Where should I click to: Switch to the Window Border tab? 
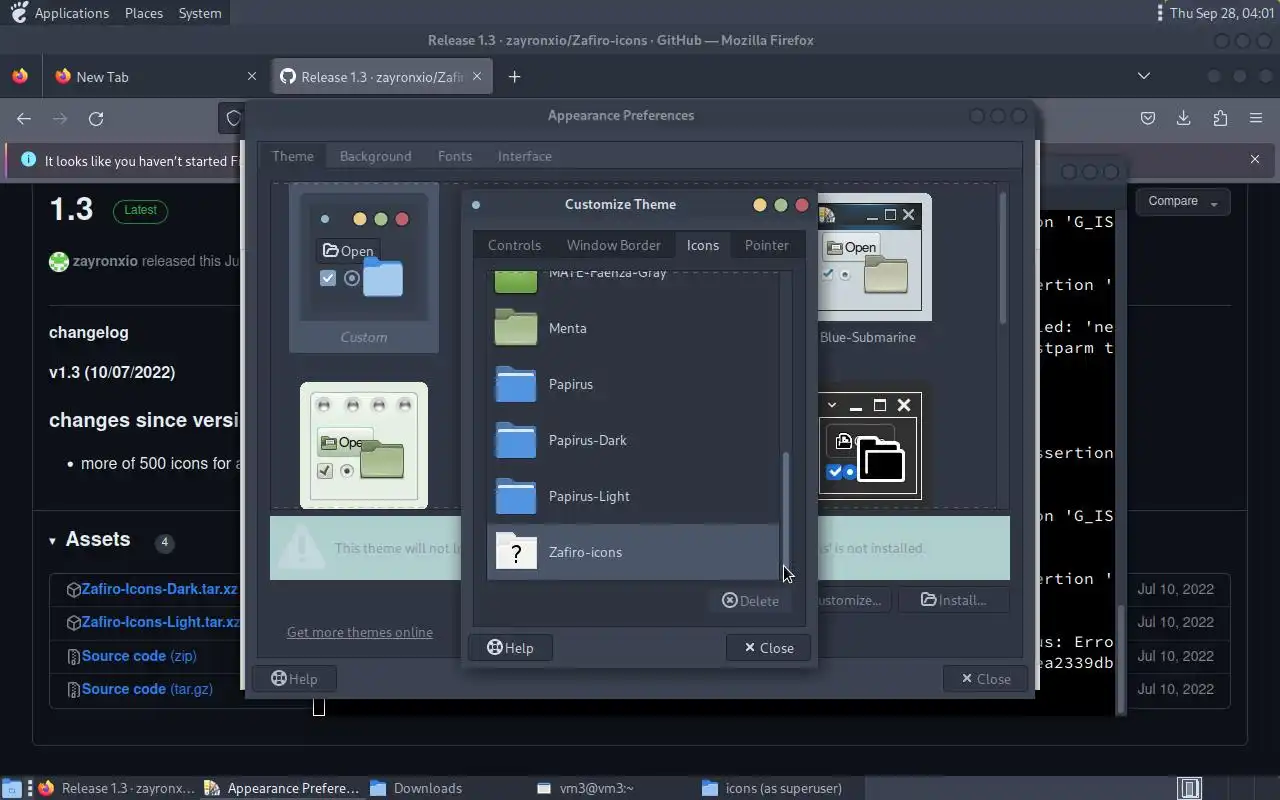click(614, 245)
